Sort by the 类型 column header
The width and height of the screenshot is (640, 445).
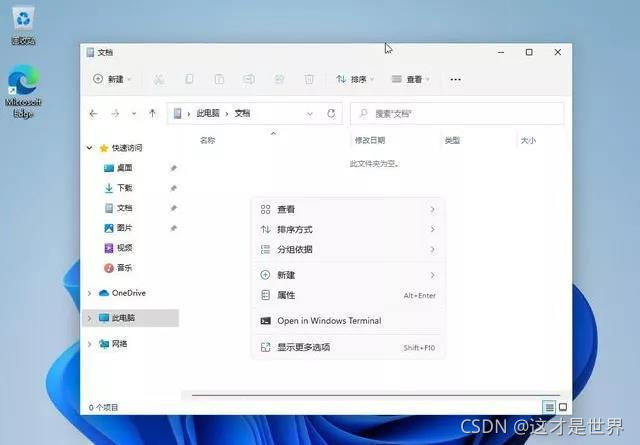click(x=452, y=140)
